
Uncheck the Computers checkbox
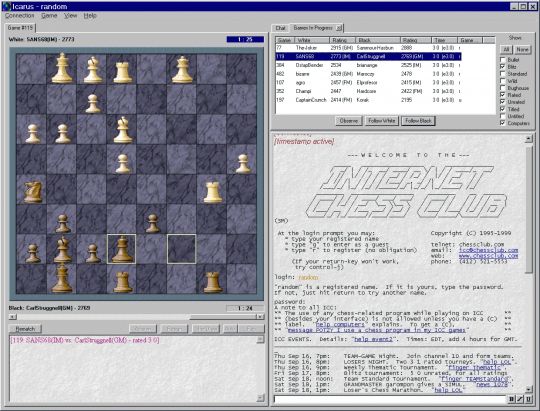(502, 123)
